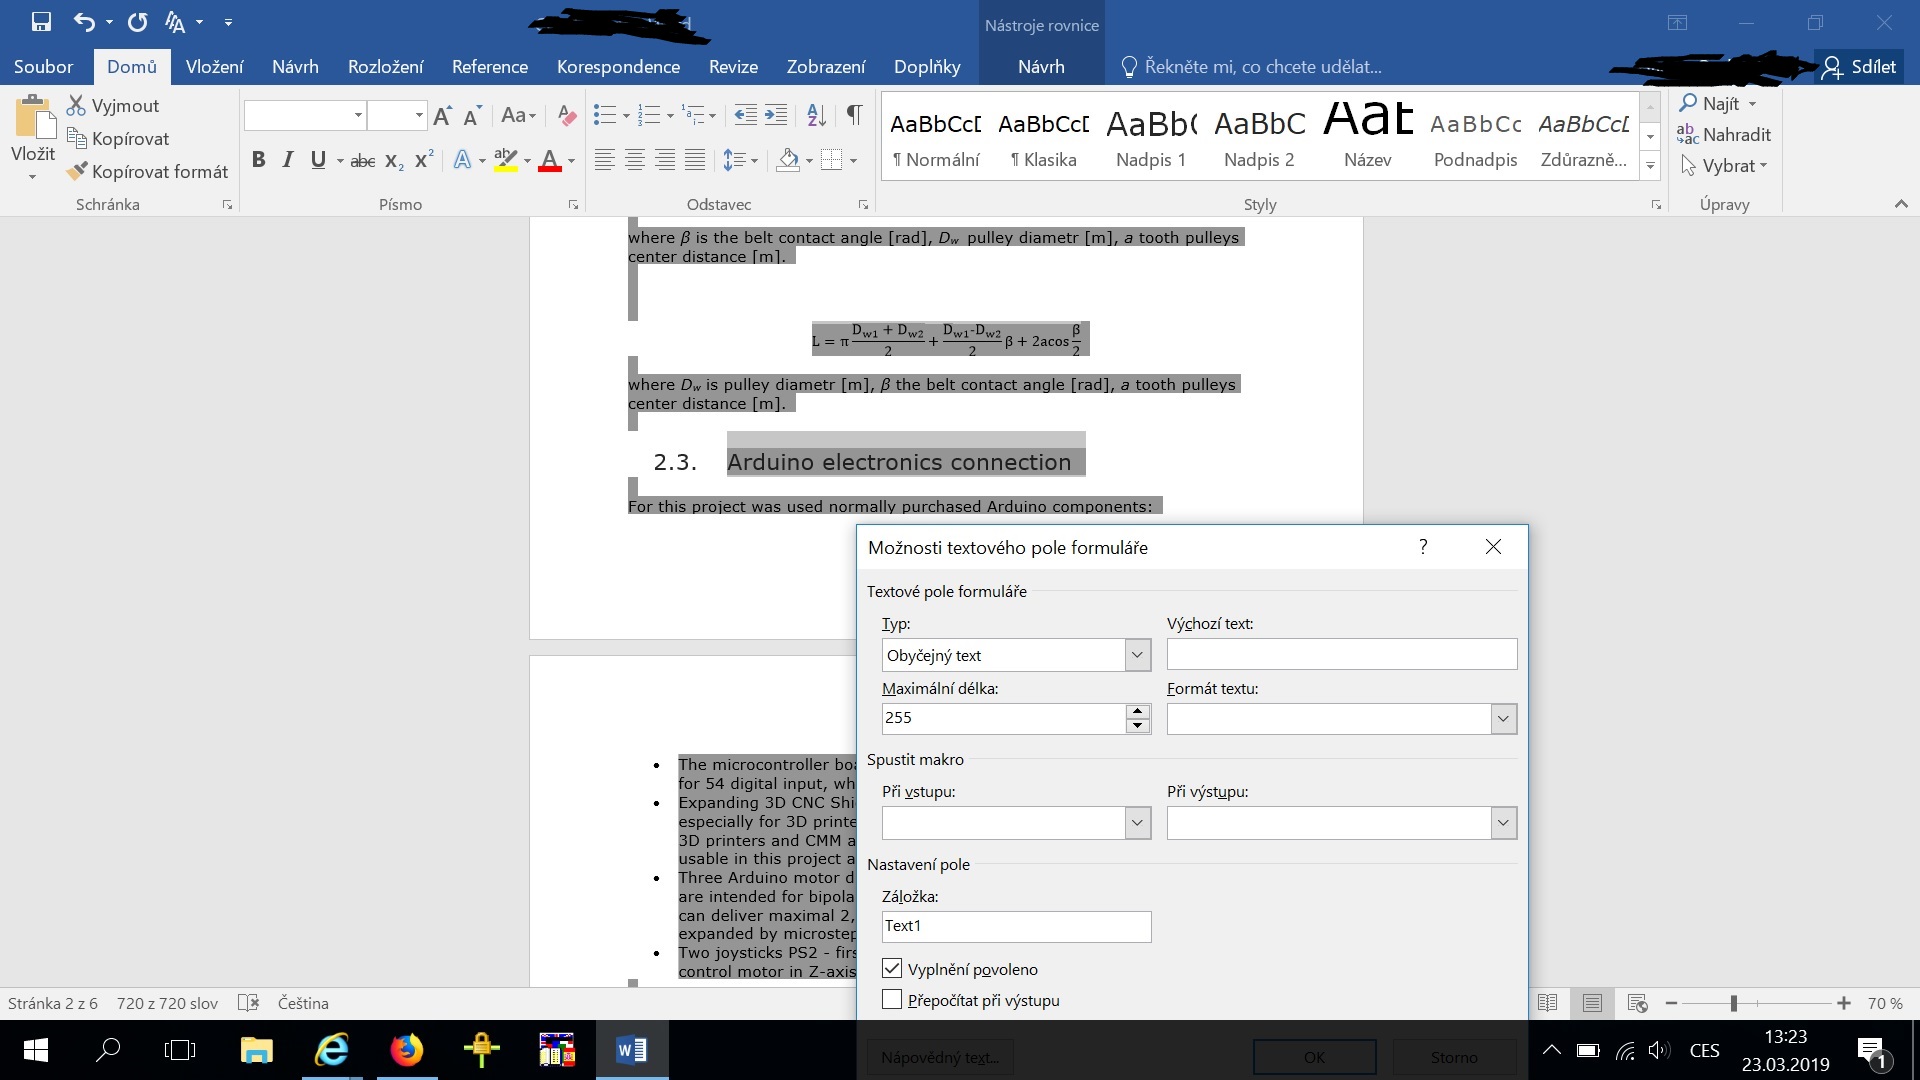
Task: Click the Sdílet share button
Action: click(1860, 67)
